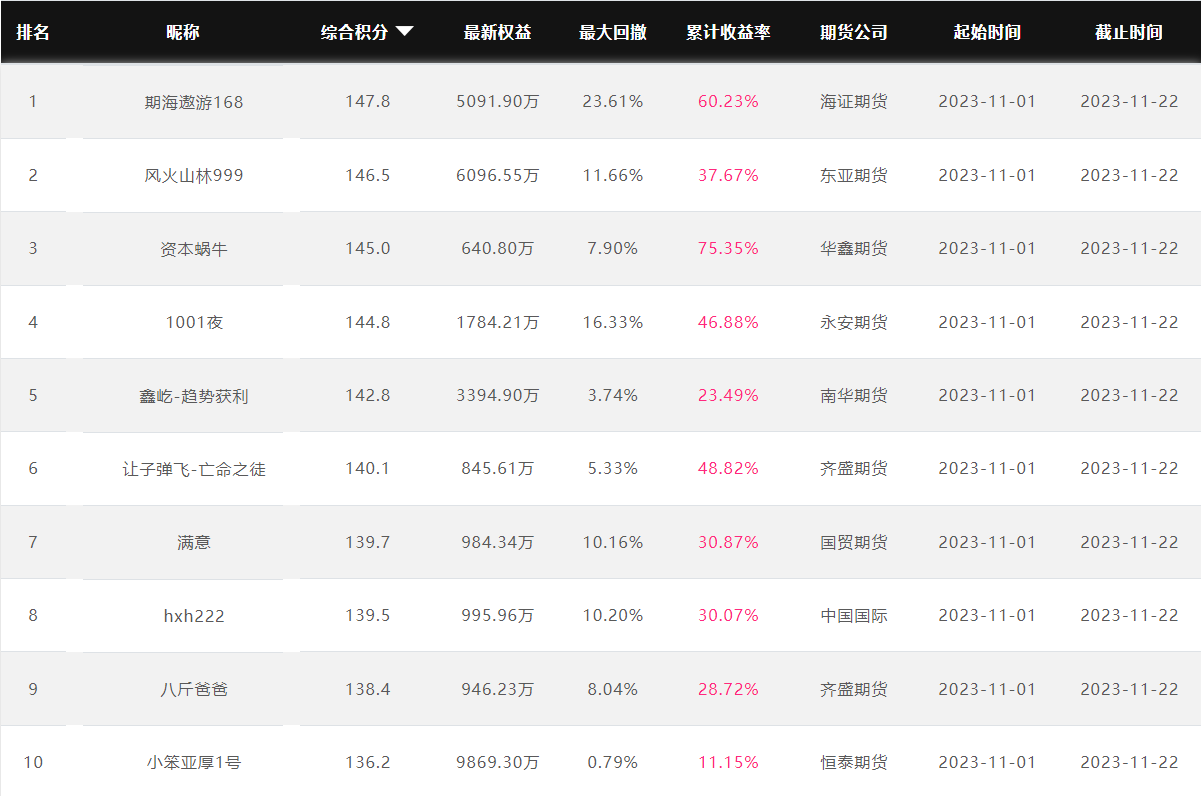Select futures company 海证期货
The image size is (1201, 796).
point(854,101)
